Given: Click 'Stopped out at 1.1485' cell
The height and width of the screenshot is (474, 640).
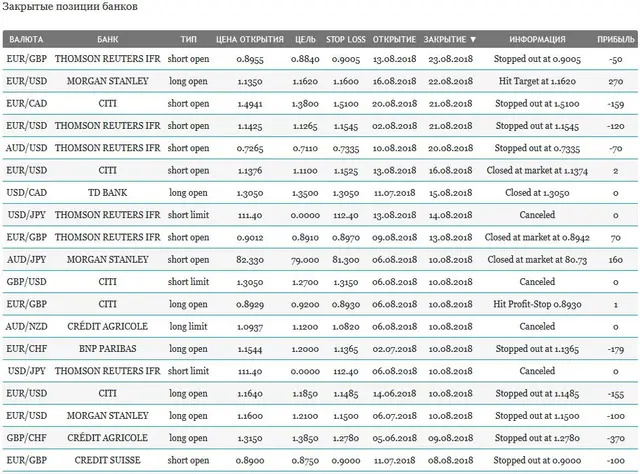Looking at the screenshot, I should pos(537,393).
